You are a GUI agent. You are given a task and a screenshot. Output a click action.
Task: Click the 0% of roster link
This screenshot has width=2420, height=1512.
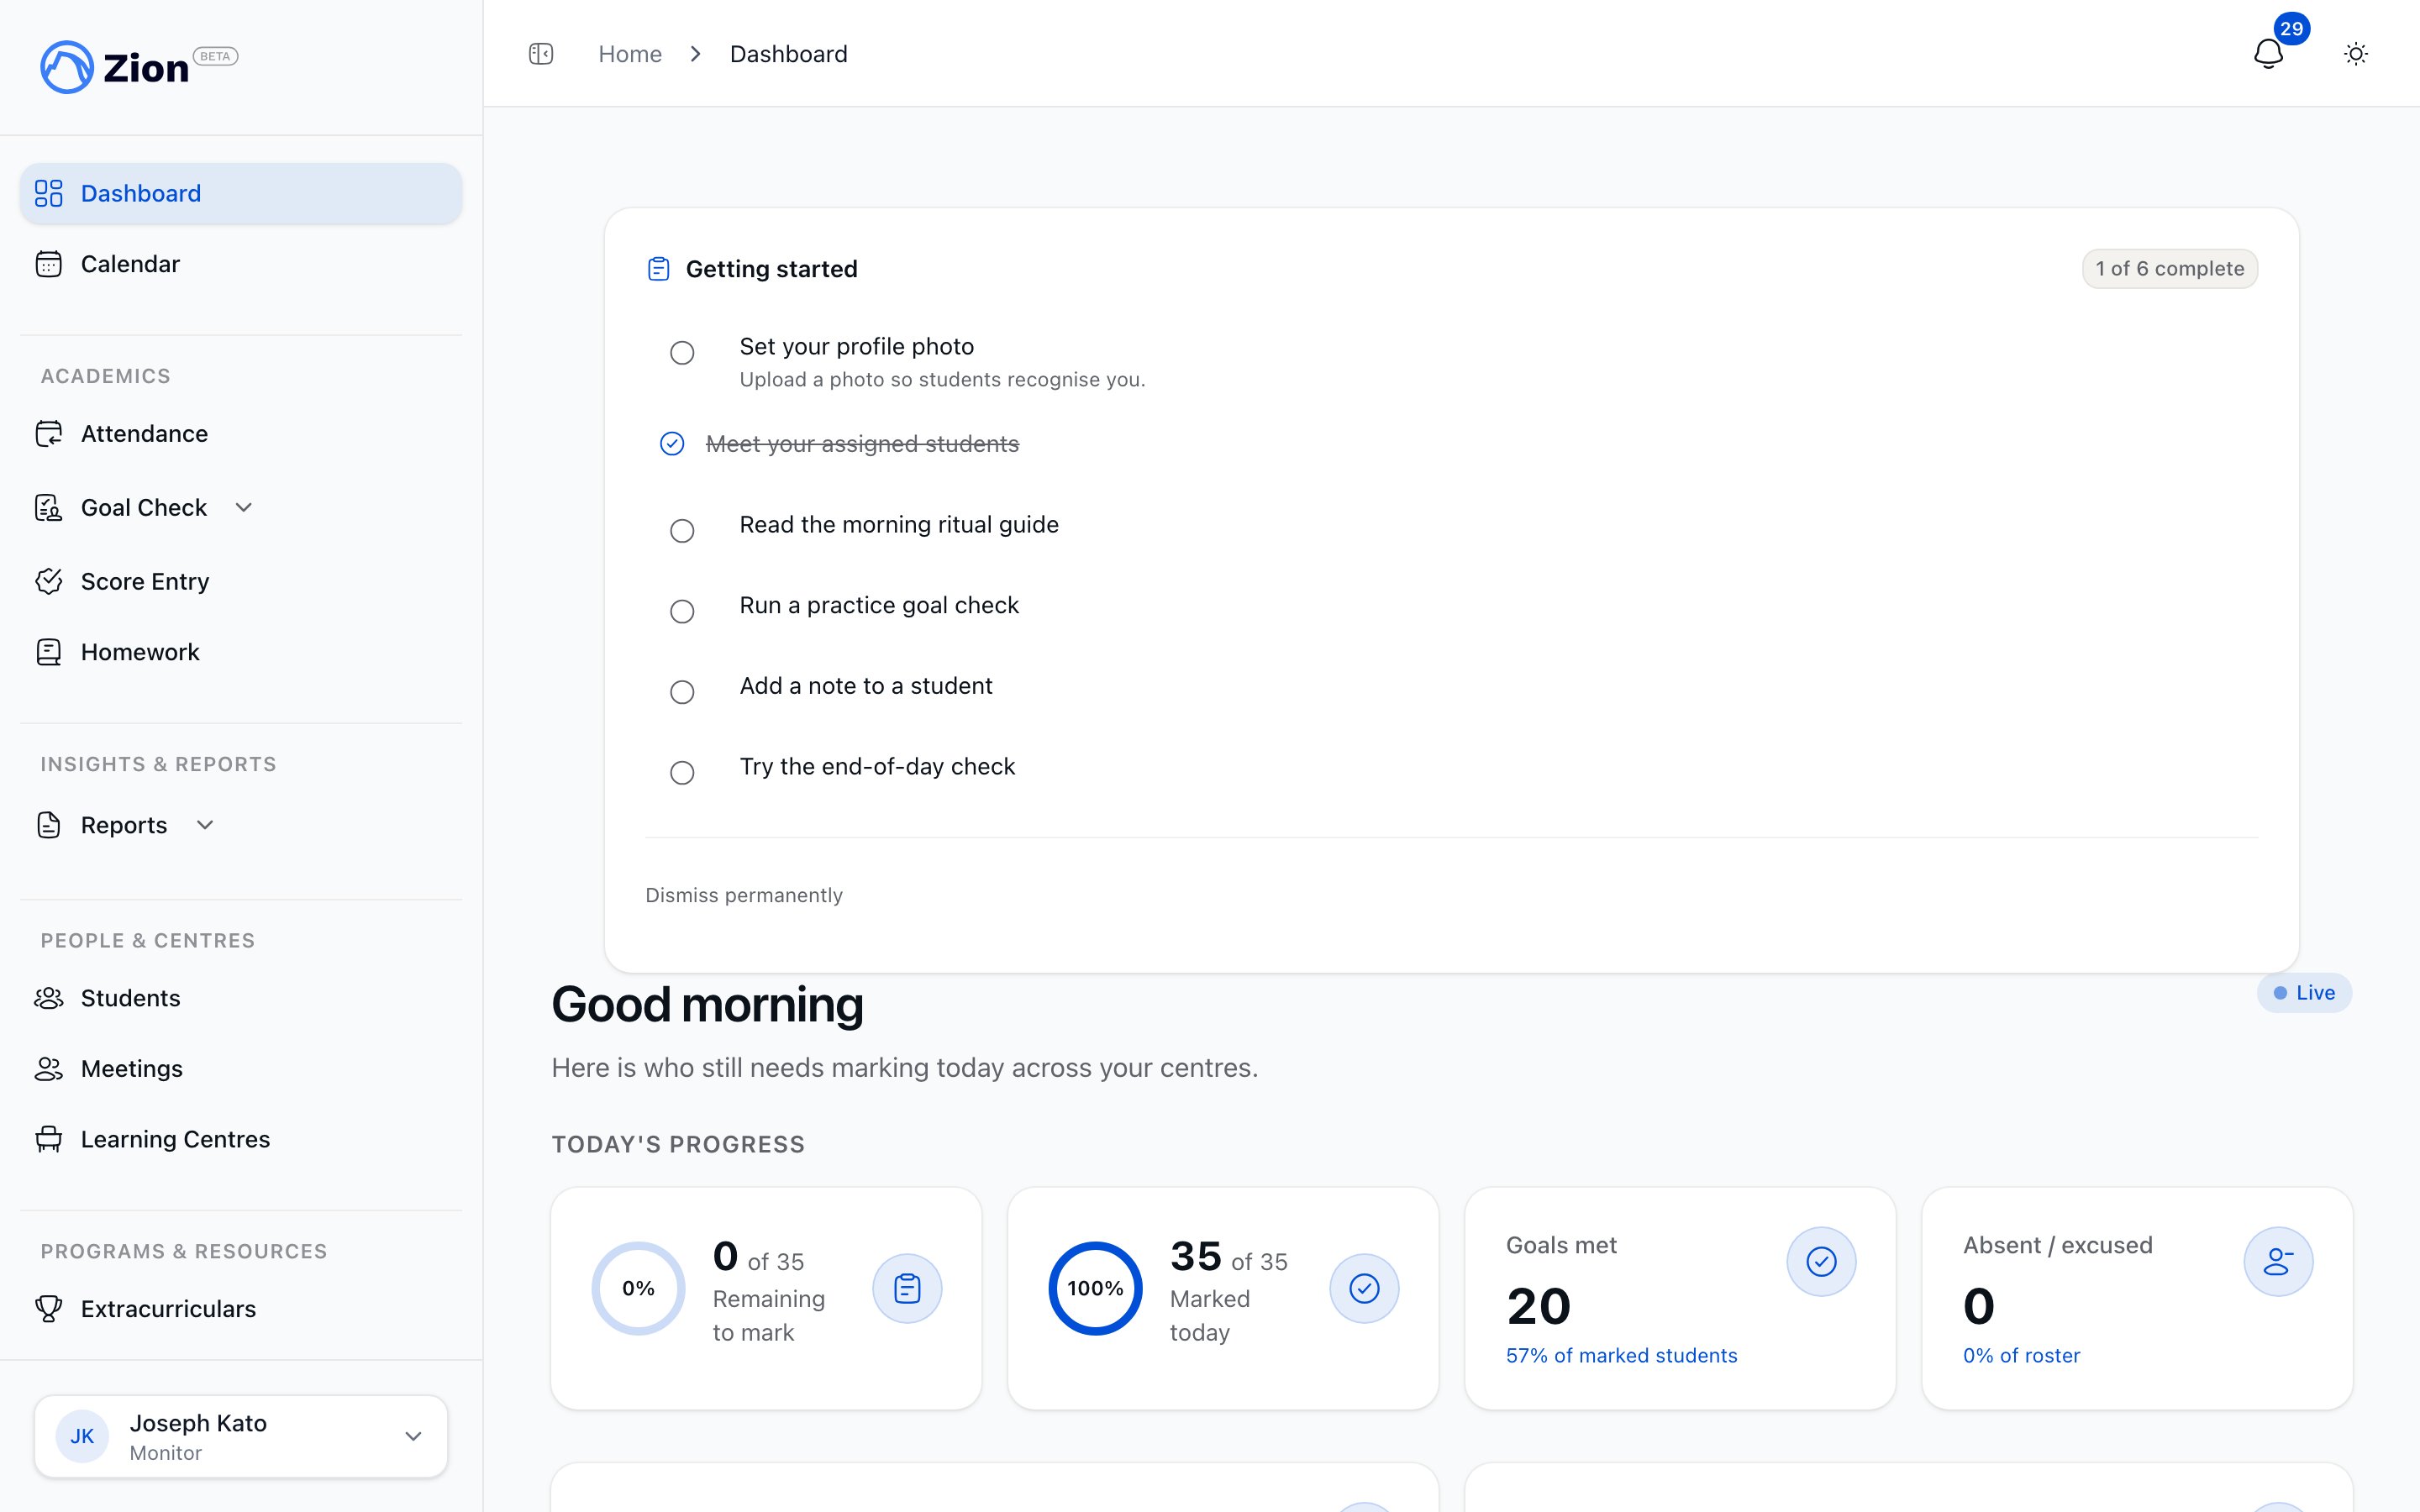(x=2021, y=1355)
